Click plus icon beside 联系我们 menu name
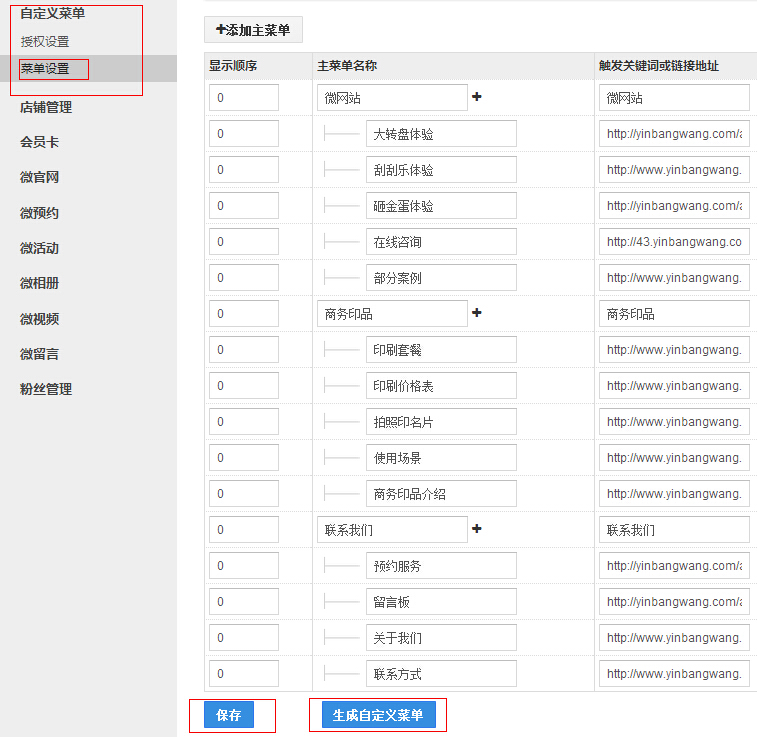Screen dimensions: 757x737 [x=477, y=529]
